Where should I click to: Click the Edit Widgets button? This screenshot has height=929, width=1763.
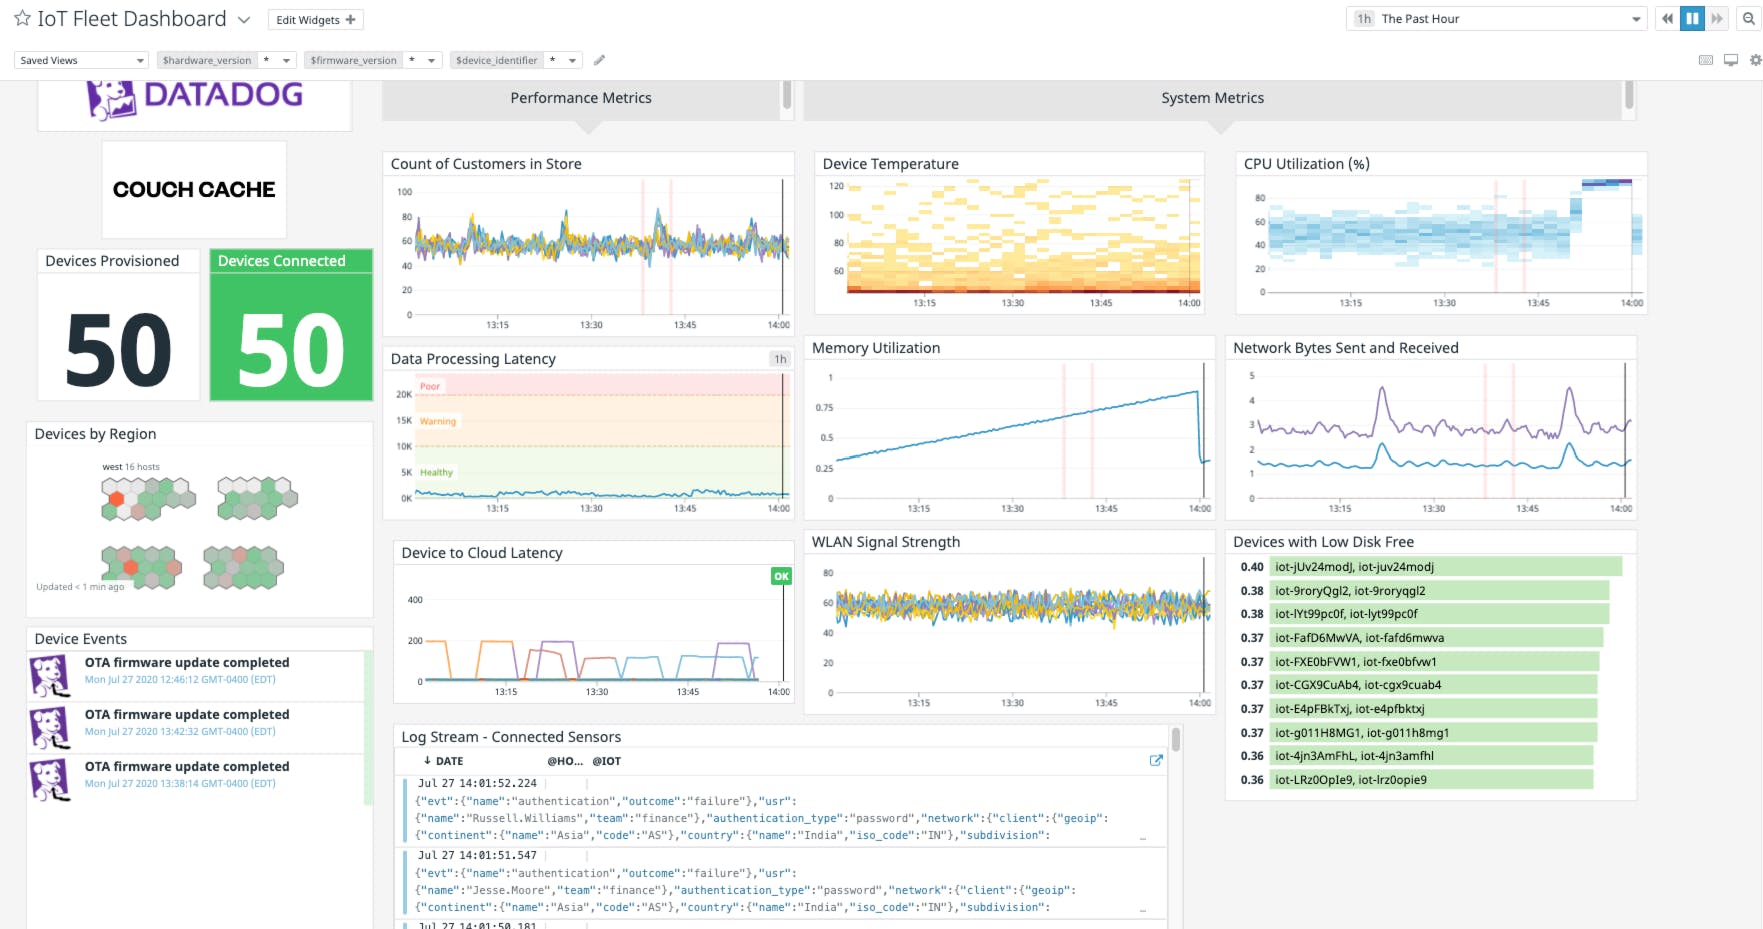tap(315, 18)
